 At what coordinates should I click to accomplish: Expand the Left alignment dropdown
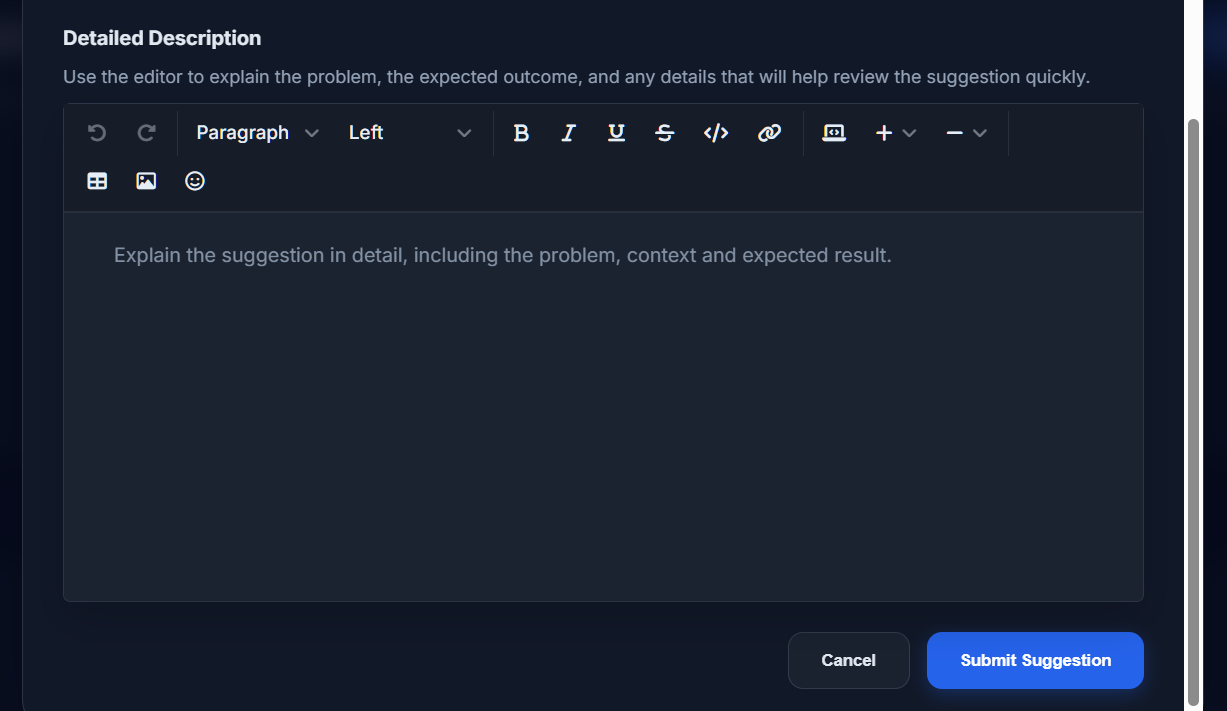click(x=409, y=133)
